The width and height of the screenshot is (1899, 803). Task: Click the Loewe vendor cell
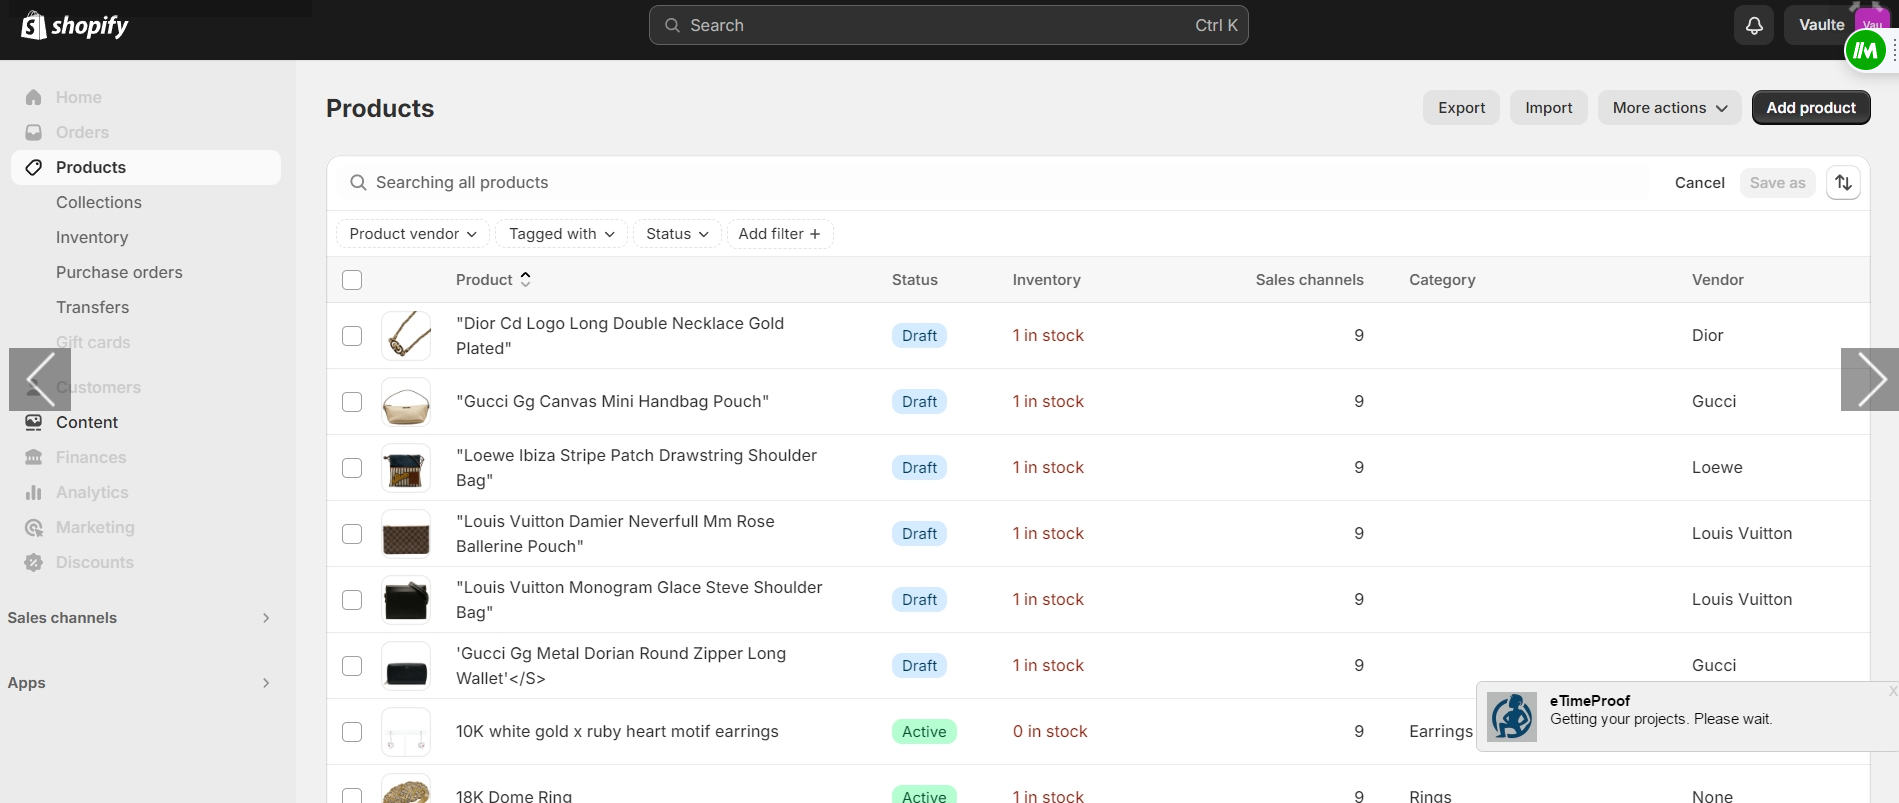coord(1717,467)
